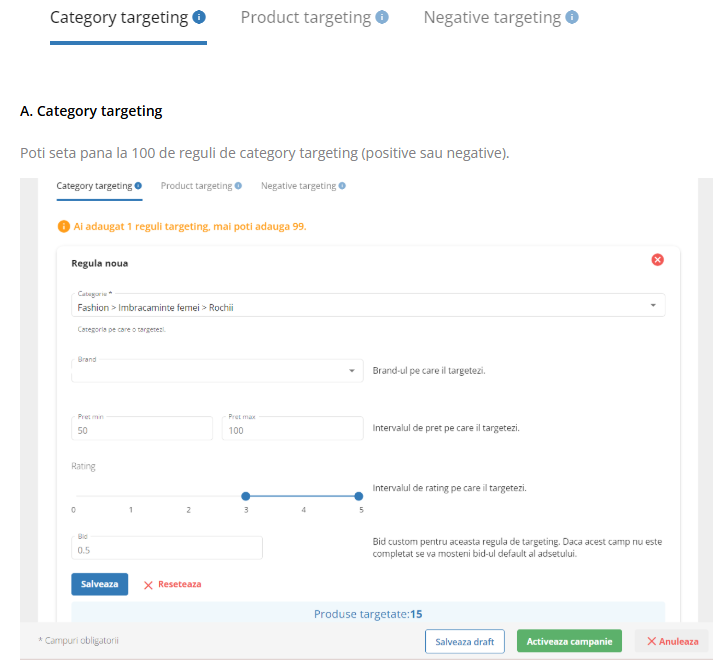Open the small Negative targeting tab

[x=298, y=186]
